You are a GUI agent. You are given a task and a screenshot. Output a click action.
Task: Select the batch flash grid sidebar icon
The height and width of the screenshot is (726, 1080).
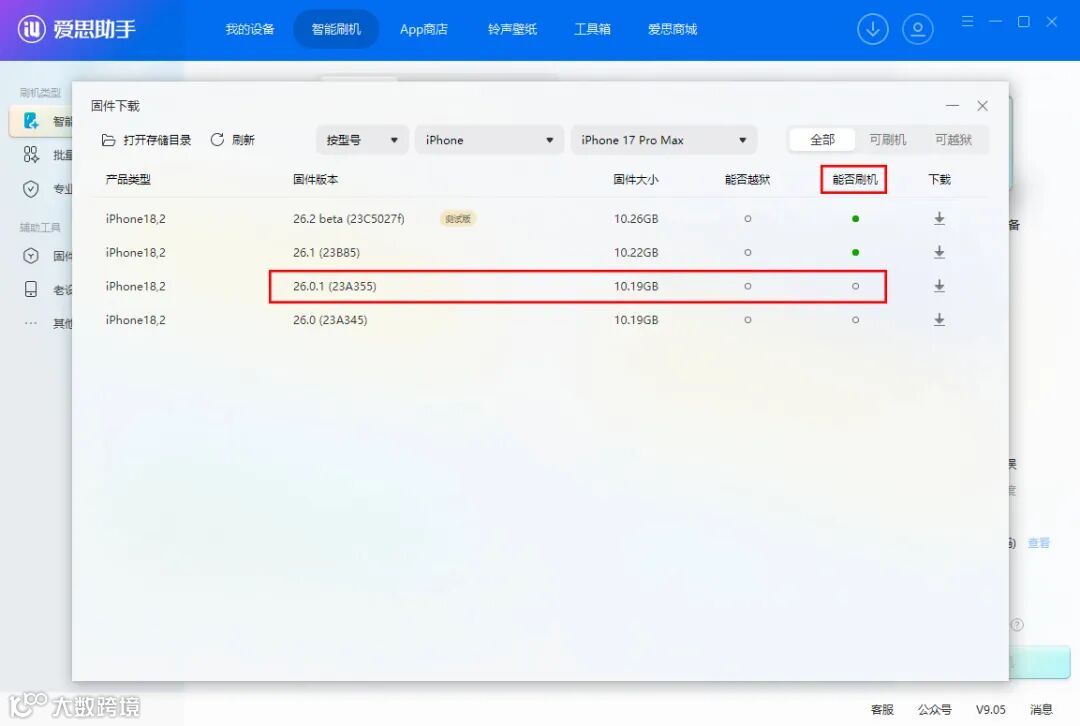coord(31,154)
